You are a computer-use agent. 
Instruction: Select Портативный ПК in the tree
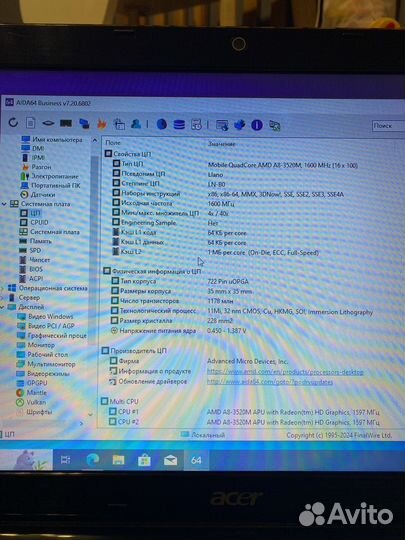(55, 185)
